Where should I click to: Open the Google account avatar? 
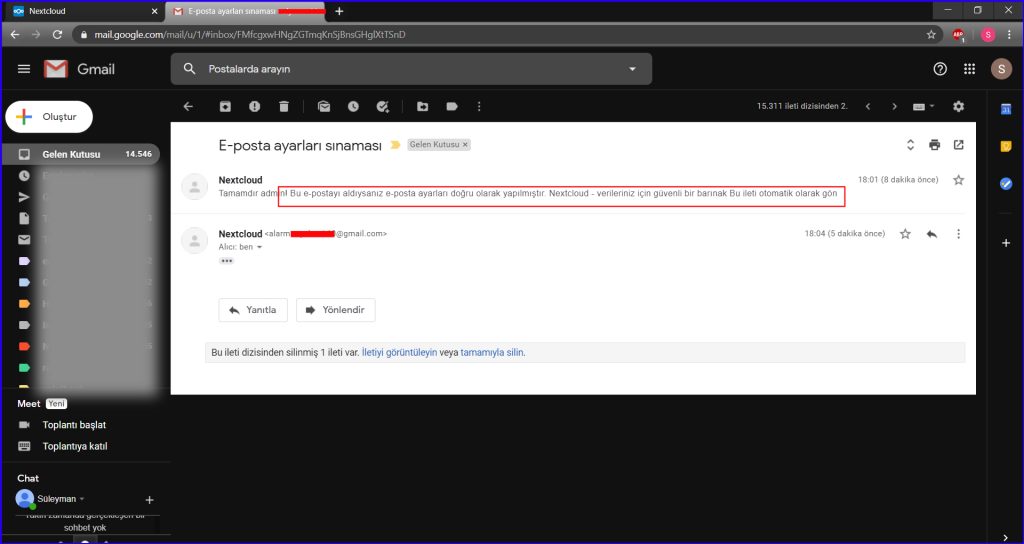[1001, 69]
